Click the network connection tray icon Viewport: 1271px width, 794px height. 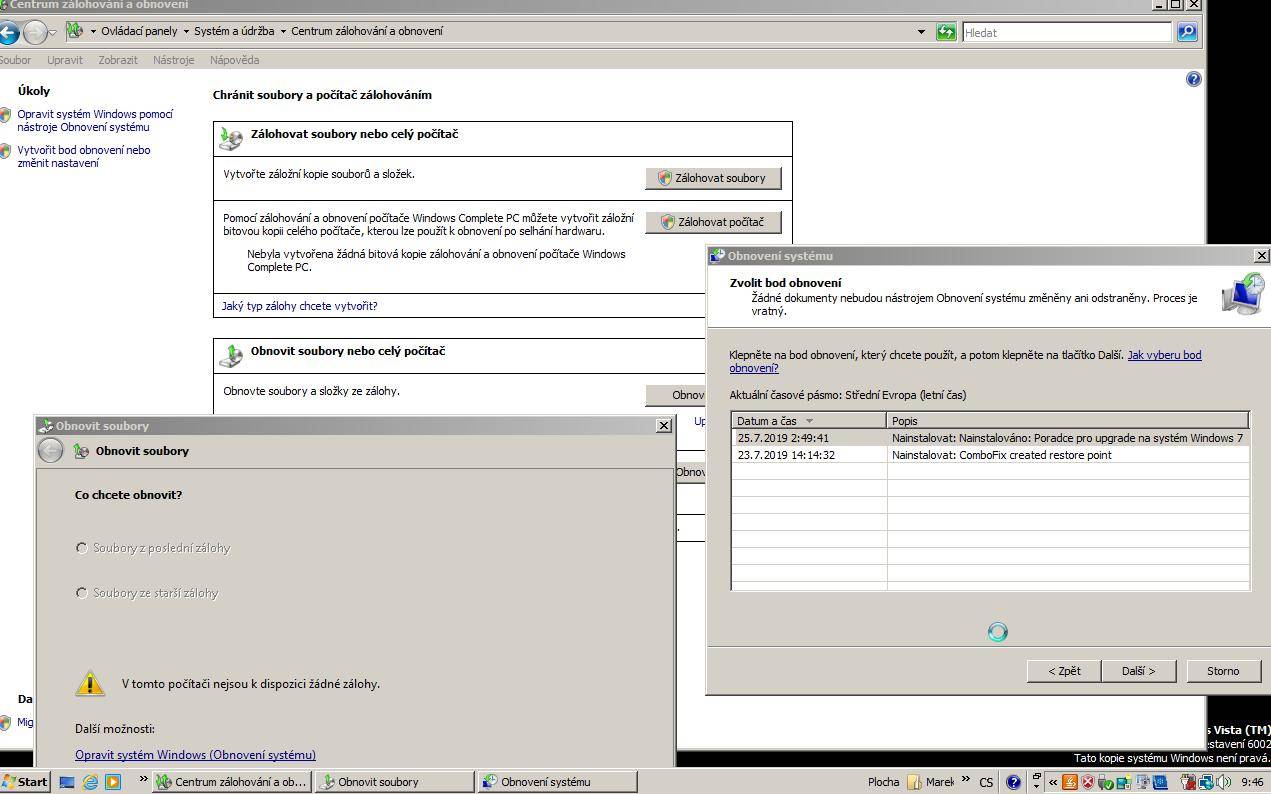click(x=1206, y=782)
